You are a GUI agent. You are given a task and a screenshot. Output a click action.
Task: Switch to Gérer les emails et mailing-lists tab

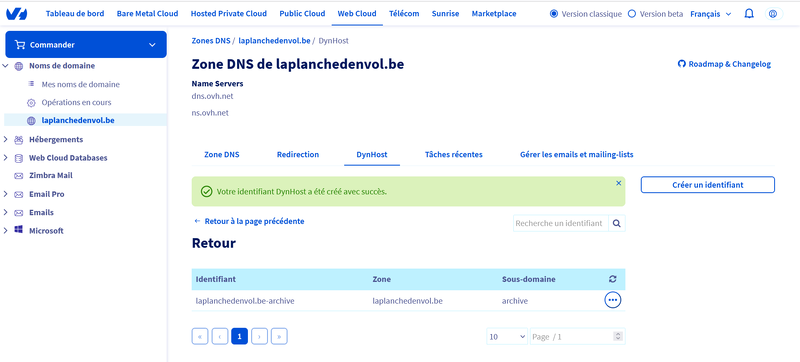coord(577,154)
